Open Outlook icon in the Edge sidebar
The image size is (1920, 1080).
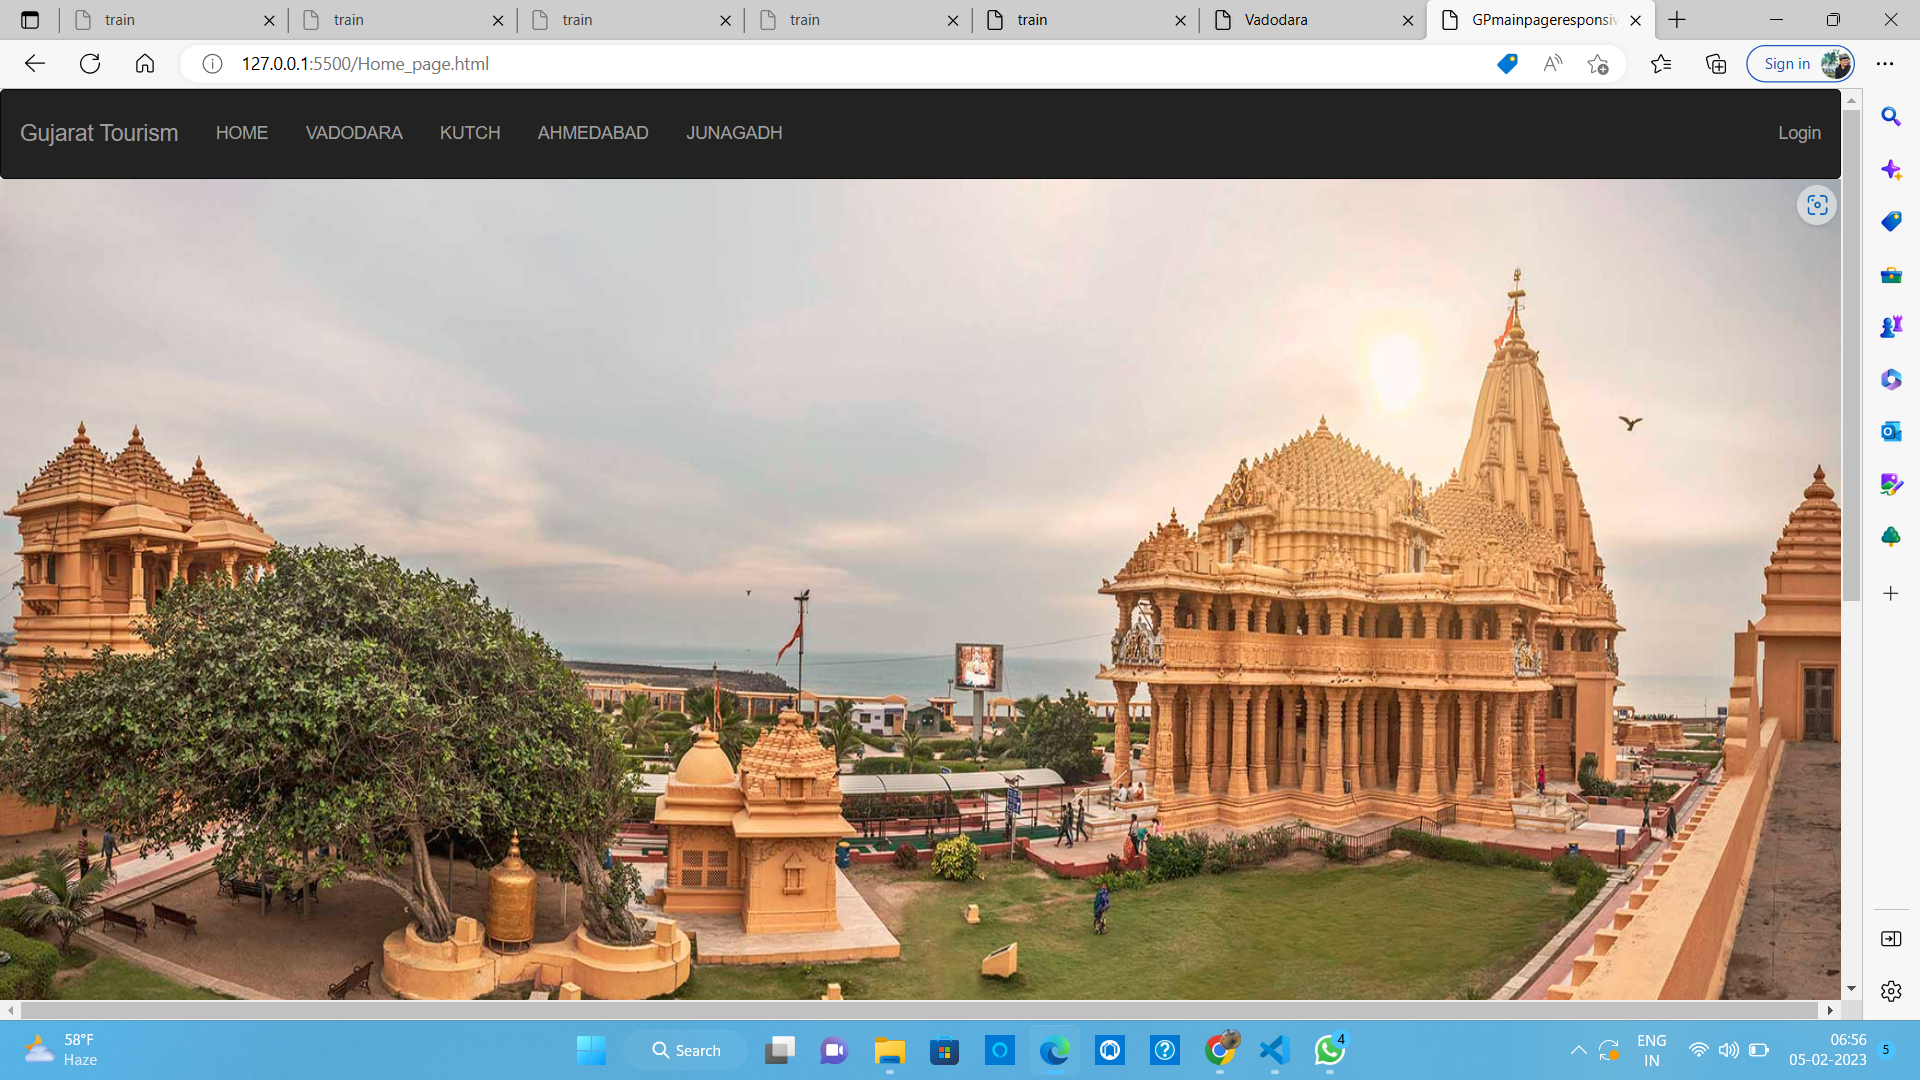point(1890,432)
